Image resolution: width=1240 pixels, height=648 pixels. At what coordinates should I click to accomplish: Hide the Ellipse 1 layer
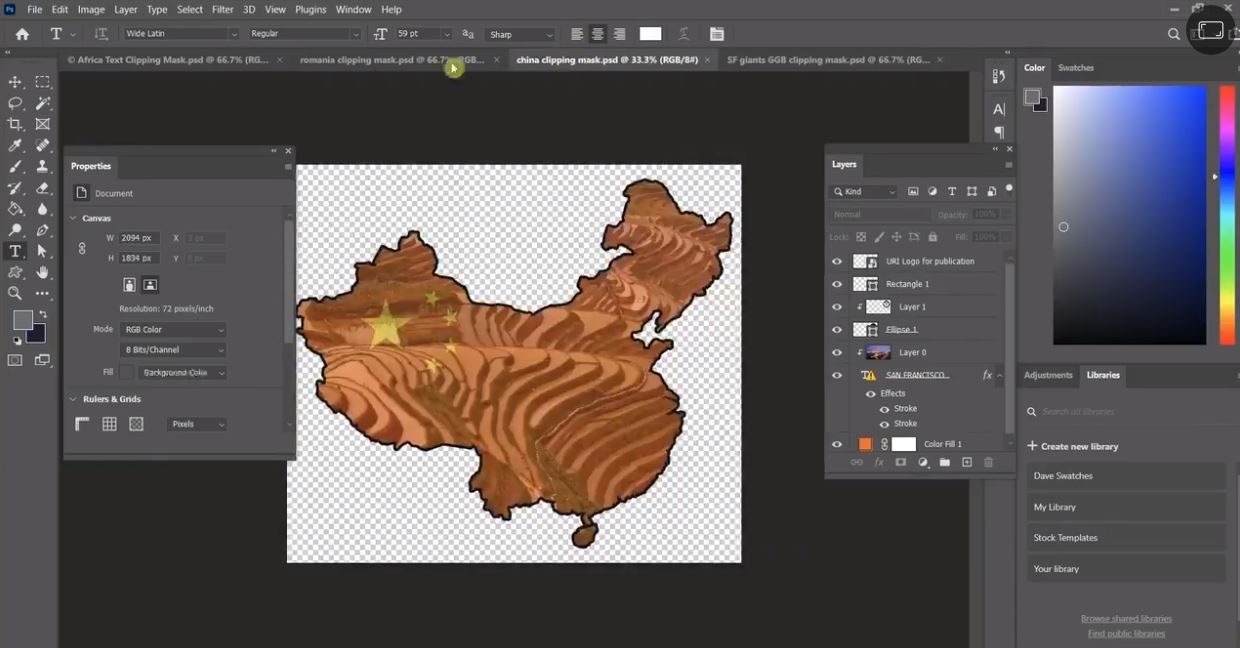pos(837,329)
